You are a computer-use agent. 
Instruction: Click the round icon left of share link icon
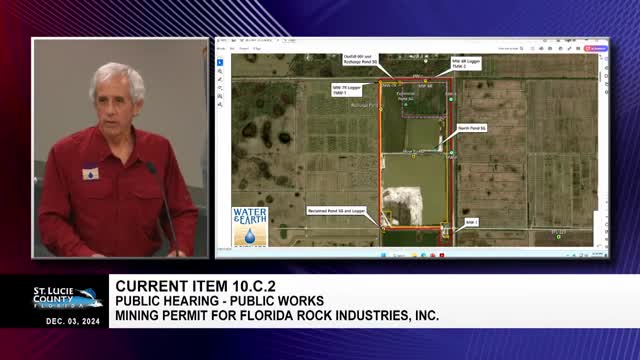[x=560, y=49]
